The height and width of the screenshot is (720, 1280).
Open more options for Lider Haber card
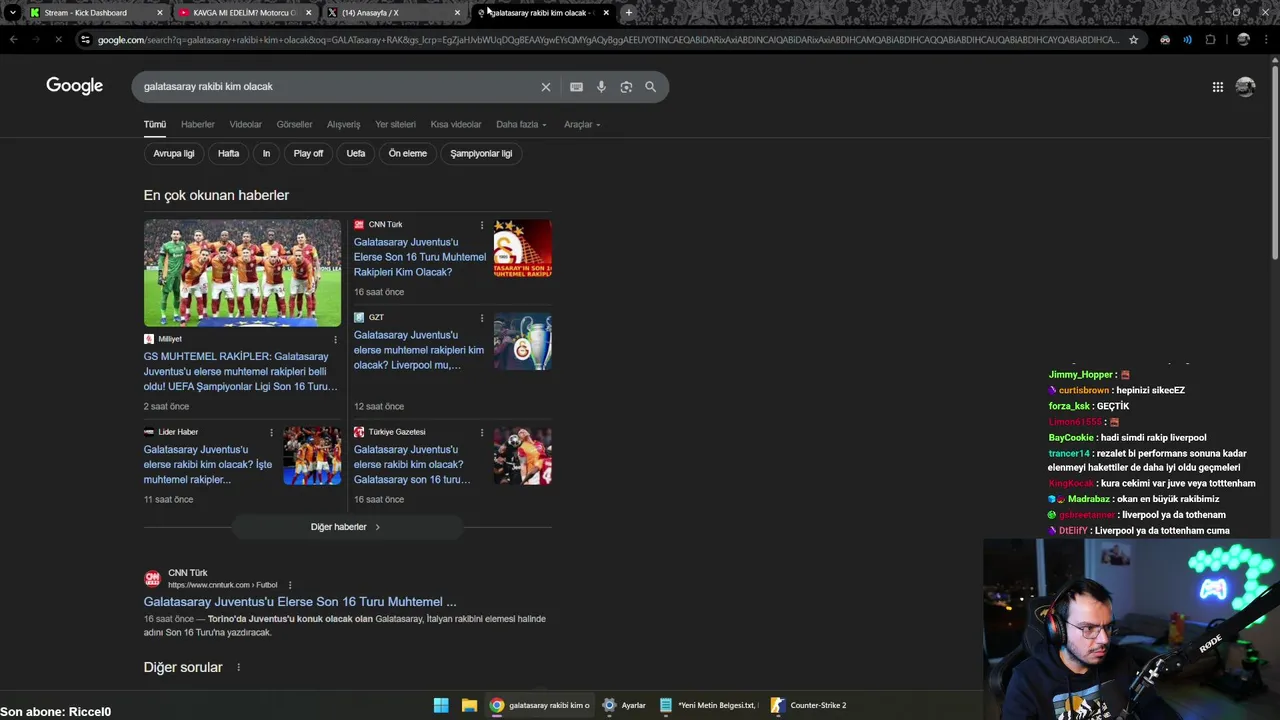(x=271, y=433)
